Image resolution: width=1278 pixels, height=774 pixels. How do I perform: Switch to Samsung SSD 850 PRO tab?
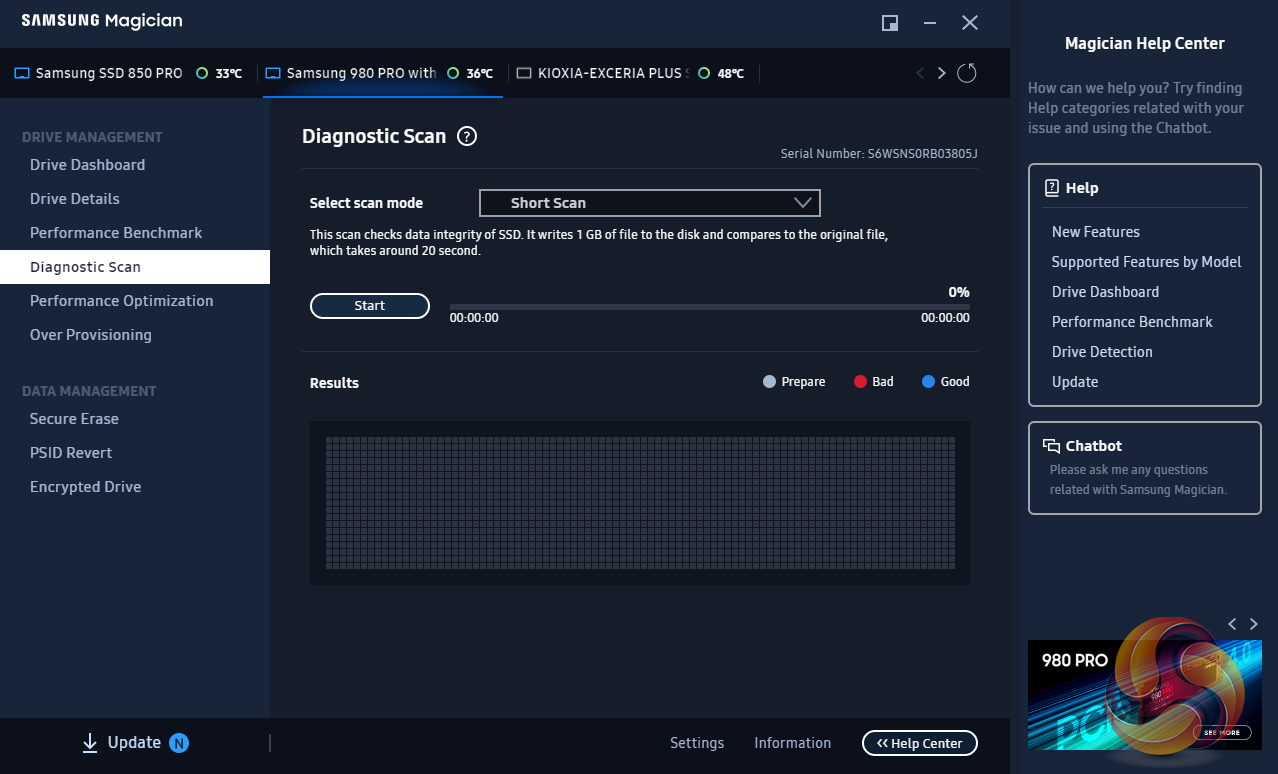pos(108,73)
